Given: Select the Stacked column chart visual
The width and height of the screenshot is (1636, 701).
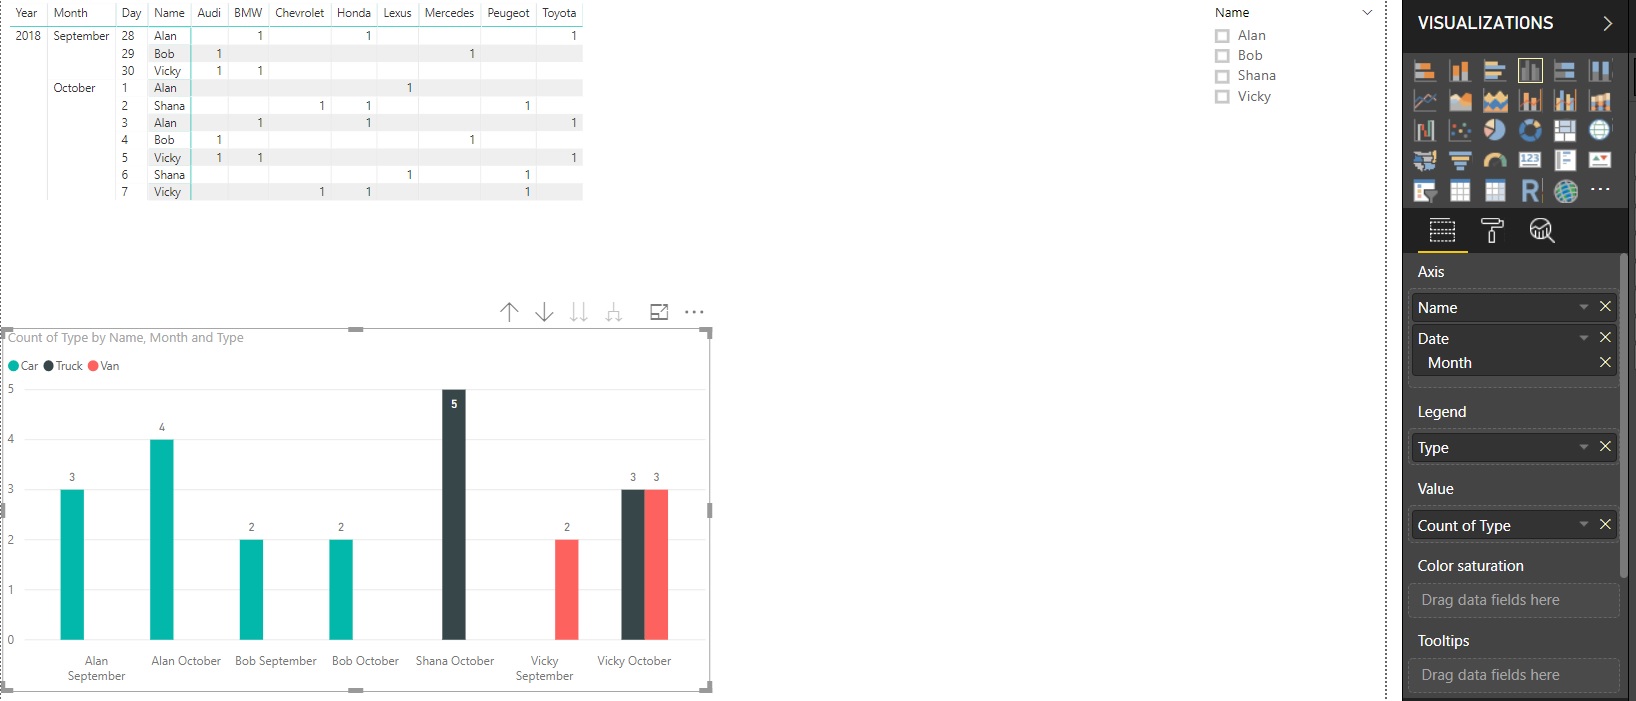Looking at the screenshot, I should (x=1460, y=71).
